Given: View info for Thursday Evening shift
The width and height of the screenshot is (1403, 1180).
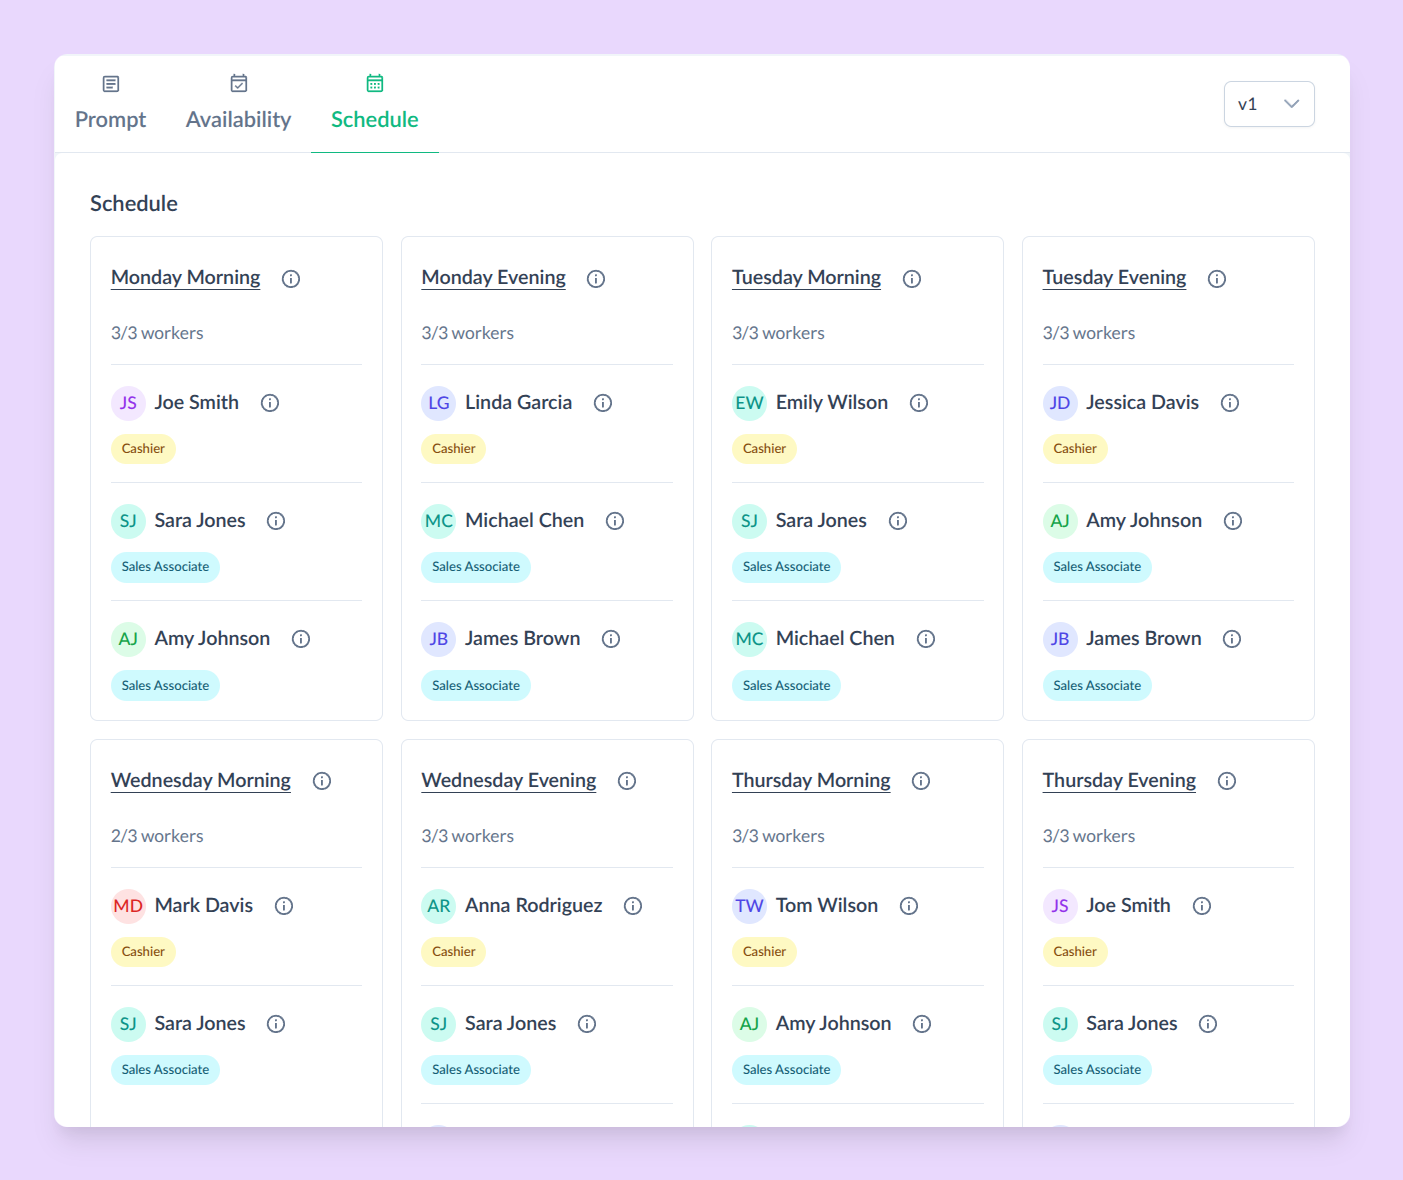Looking at the screenshot, I should tap(1227, 781).
